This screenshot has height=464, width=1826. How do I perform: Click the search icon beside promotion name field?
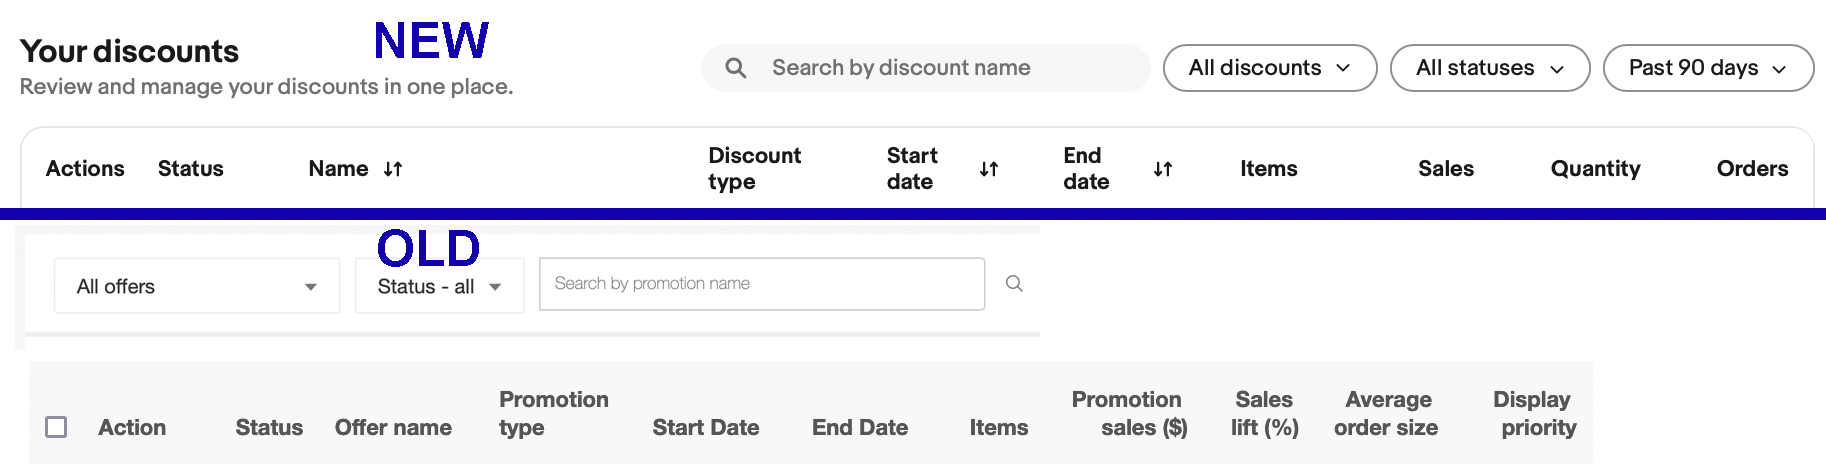tap(1014, 284)
